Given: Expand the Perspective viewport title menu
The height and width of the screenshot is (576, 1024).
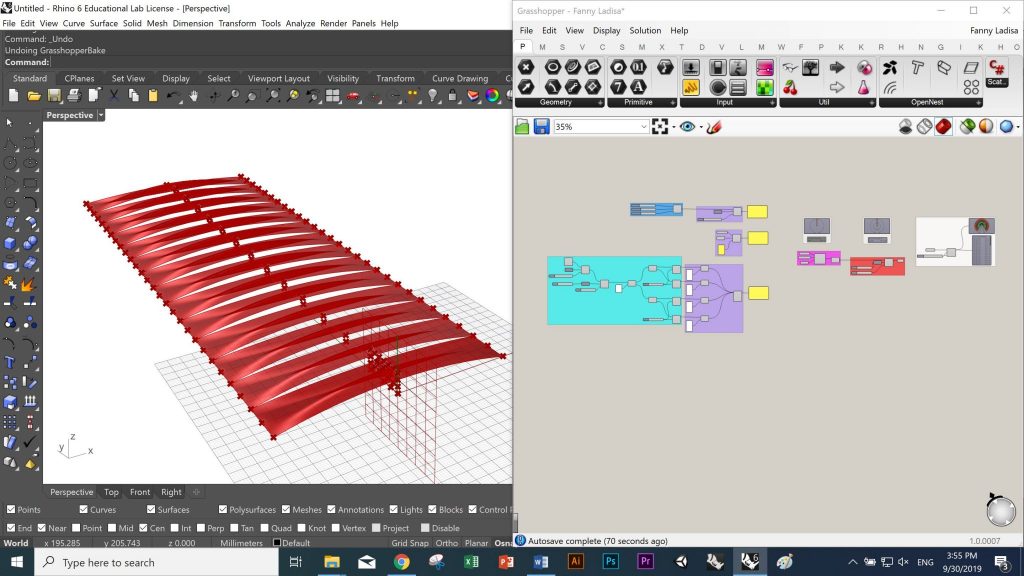Looking at the screenshot, I should pyautogui.click(x=101, y=115).
